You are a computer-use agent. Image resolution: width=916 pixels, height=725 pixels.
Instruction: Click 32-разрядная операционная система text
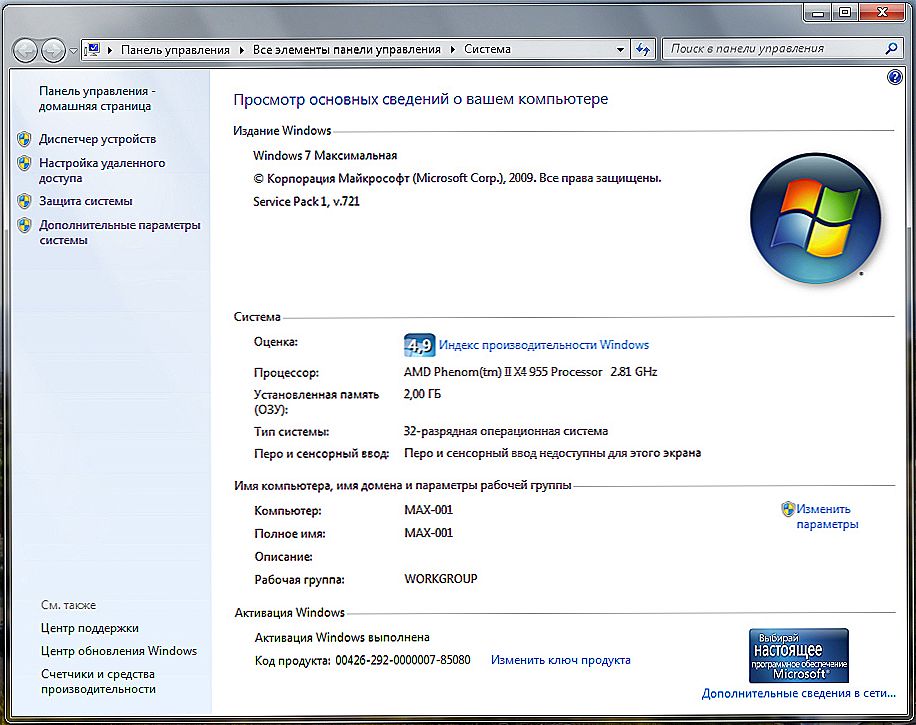coord(505,431)
